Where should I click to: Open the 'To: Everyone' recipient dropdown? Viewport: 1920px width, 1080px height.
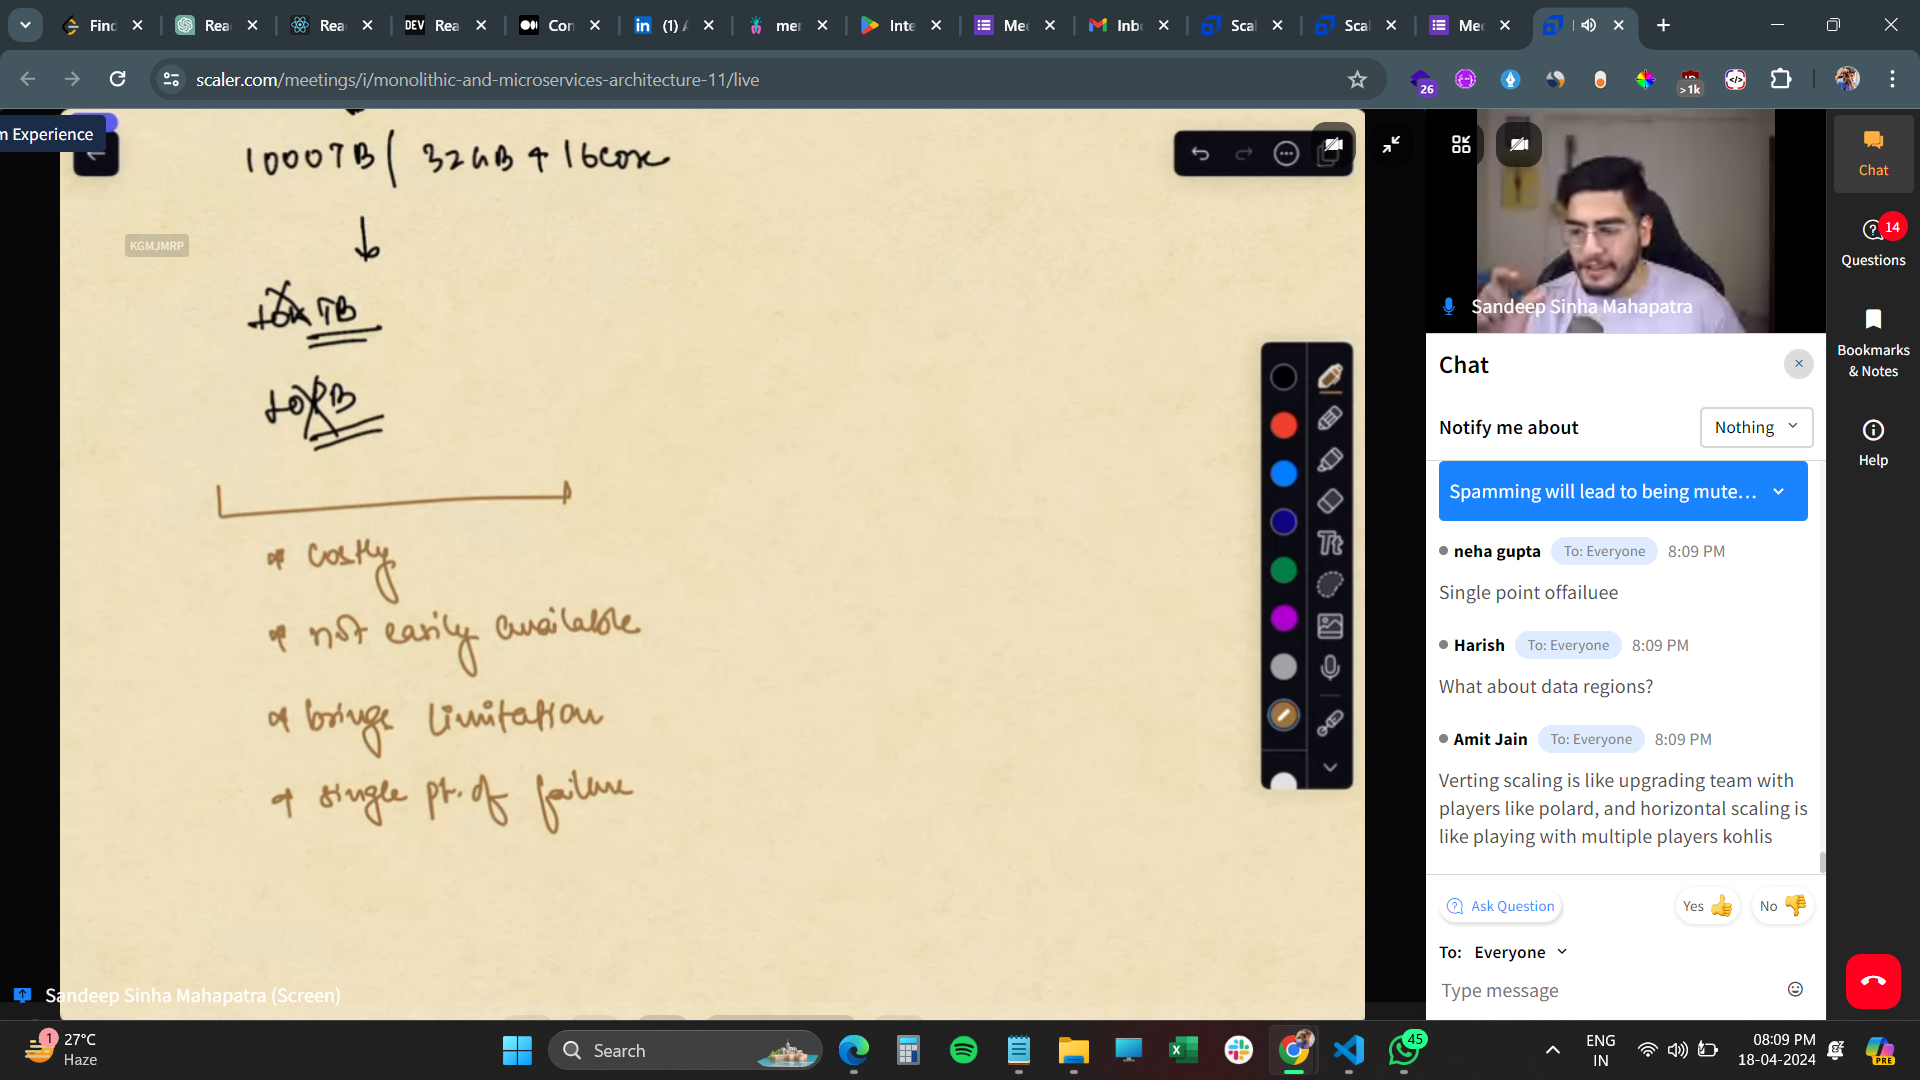click(x=1520, y=952)
